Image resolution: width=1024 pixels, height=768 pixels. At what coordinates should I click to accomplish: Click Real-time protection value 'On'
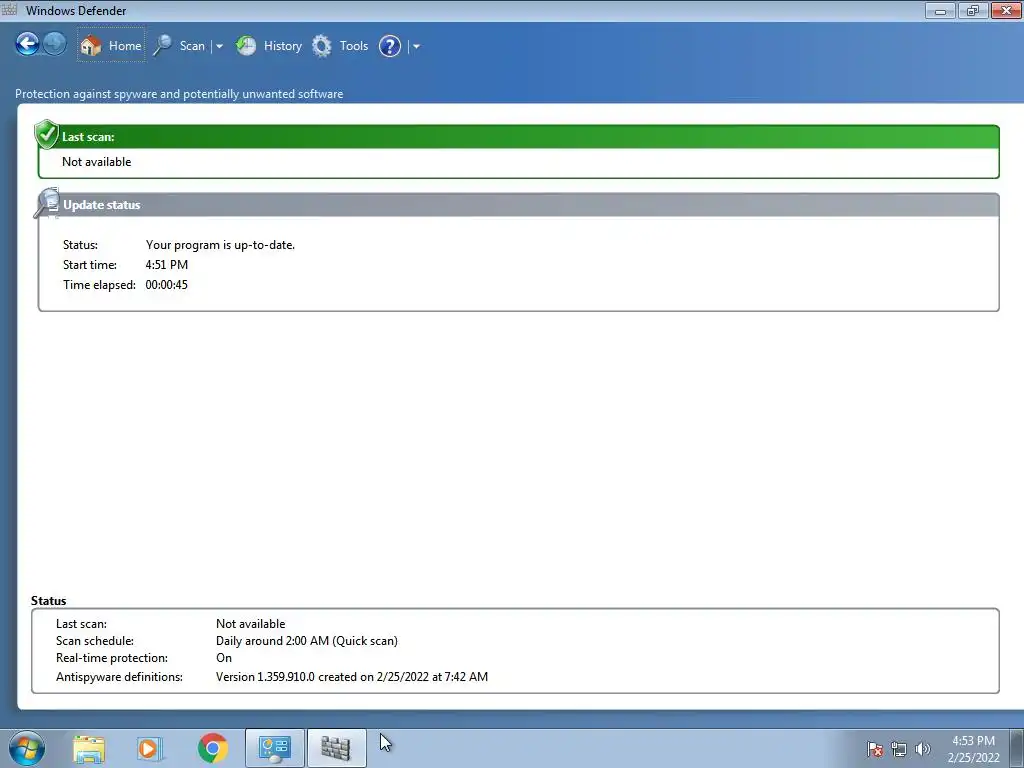pyautogui.click(x=224, y=658)
